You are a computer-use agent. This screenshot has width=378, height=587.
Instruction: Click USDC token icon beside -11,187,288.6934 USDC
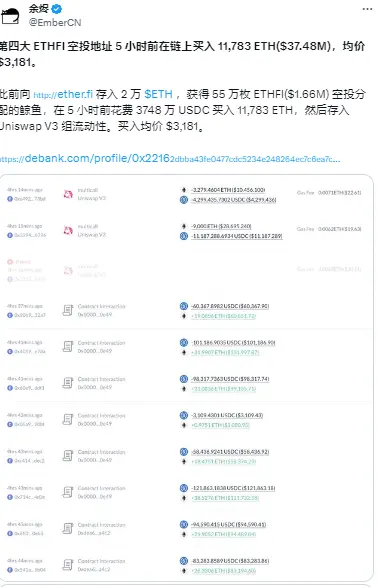pyautogui.click(x=184, y=236)
